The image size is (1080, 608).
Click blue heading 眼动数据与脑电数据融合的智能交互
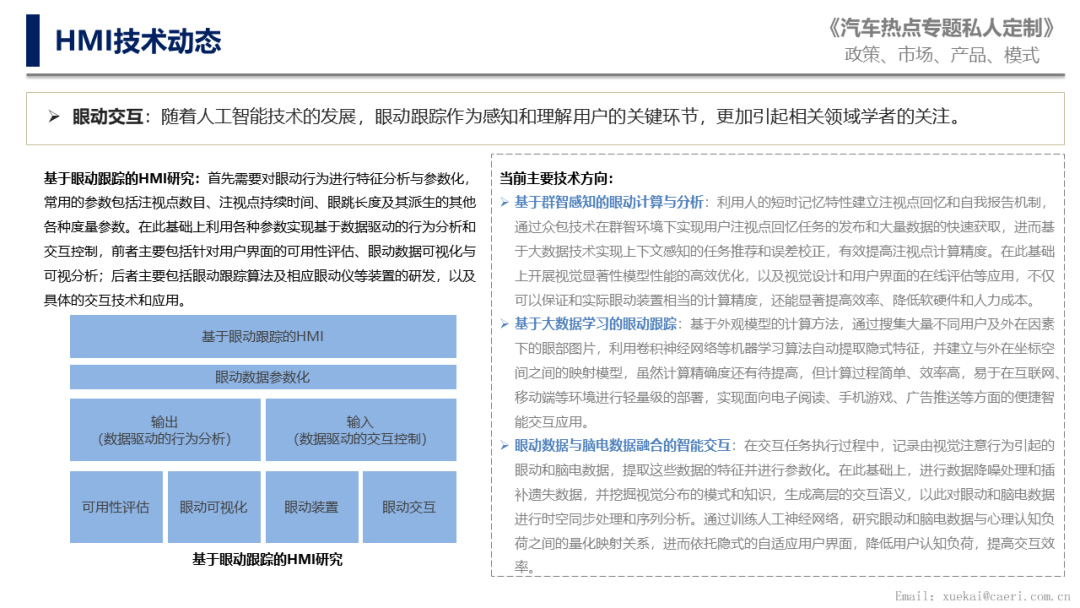(x=622, y=445)
